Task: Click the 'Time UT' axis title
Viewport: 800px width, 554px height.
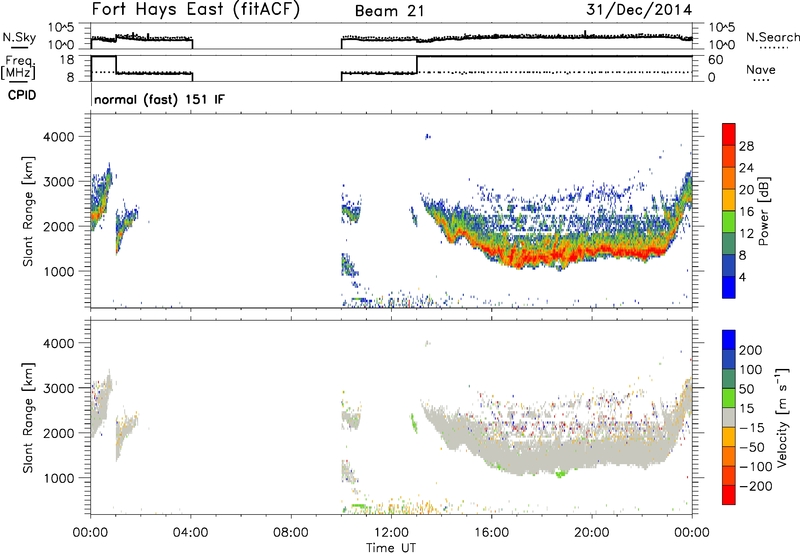Action: [x=391, y=548]
